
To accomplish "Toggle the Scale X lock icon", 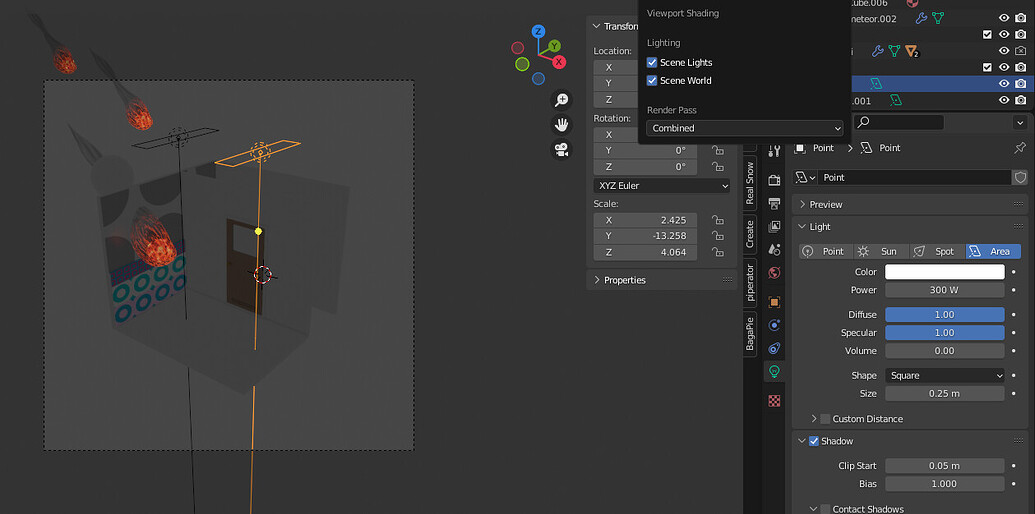I will point(716,220).
